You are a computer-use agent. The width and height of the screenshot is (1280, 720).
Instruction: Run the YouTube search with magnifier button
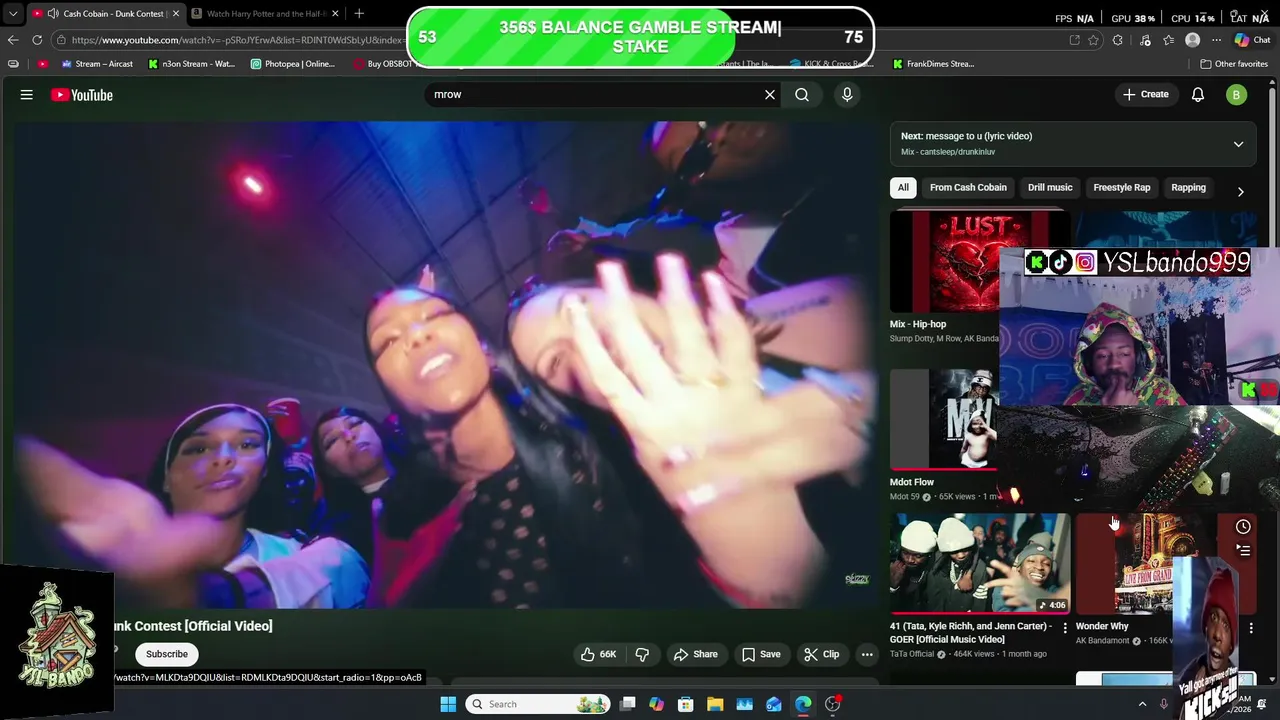click(802, 94)
